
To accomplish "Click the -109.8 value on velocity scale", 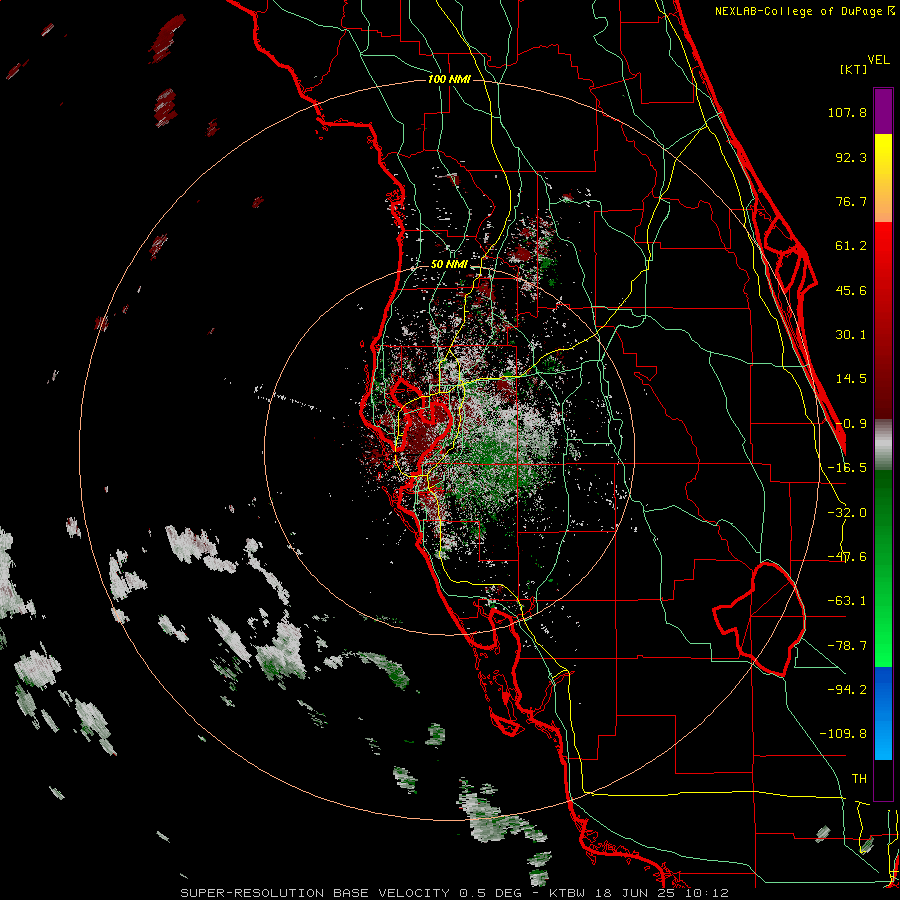I will [x=843, y=734].
